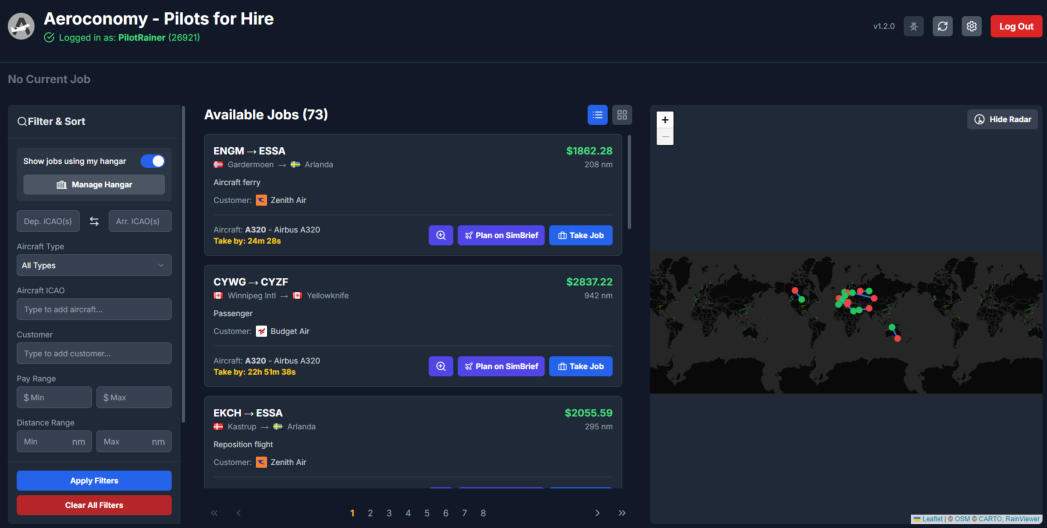Screen dimensions: 1047x528
Task: Click the bug report icon in header
Action: [913, 26]
